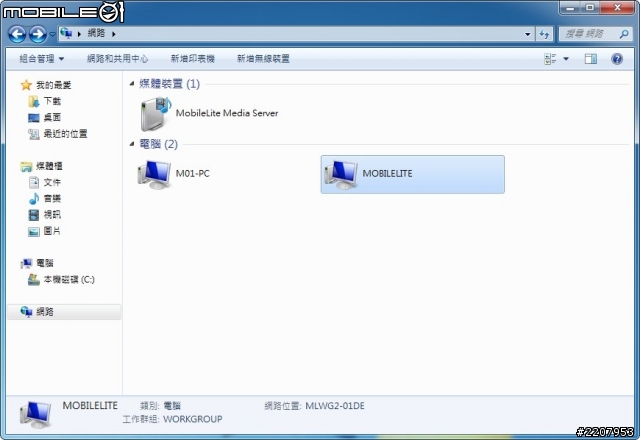Click the 網路 icon in the sidebar
This screenshot has width=640, height=440.
[26, 312]
